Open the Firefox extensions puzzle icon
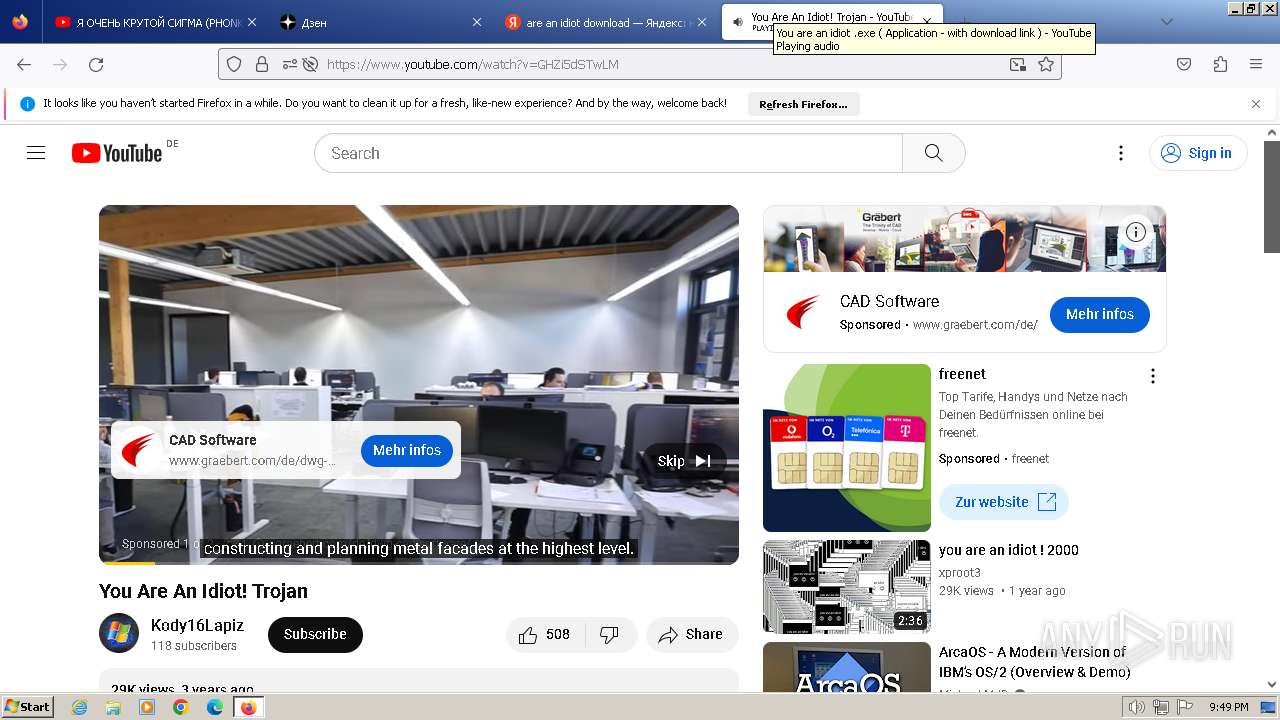 click(x=1220, y=64)
